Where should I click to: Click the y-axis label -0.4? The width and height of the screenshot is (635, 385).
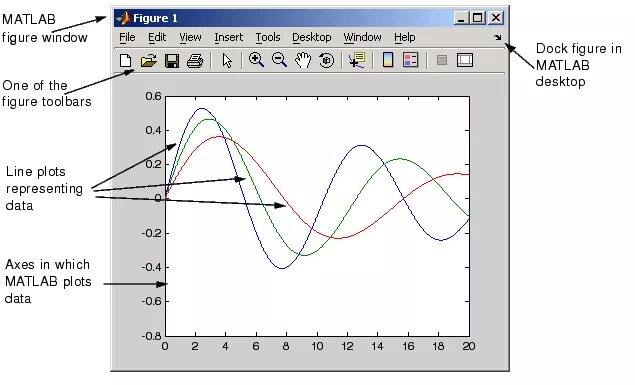coord(151,267)
